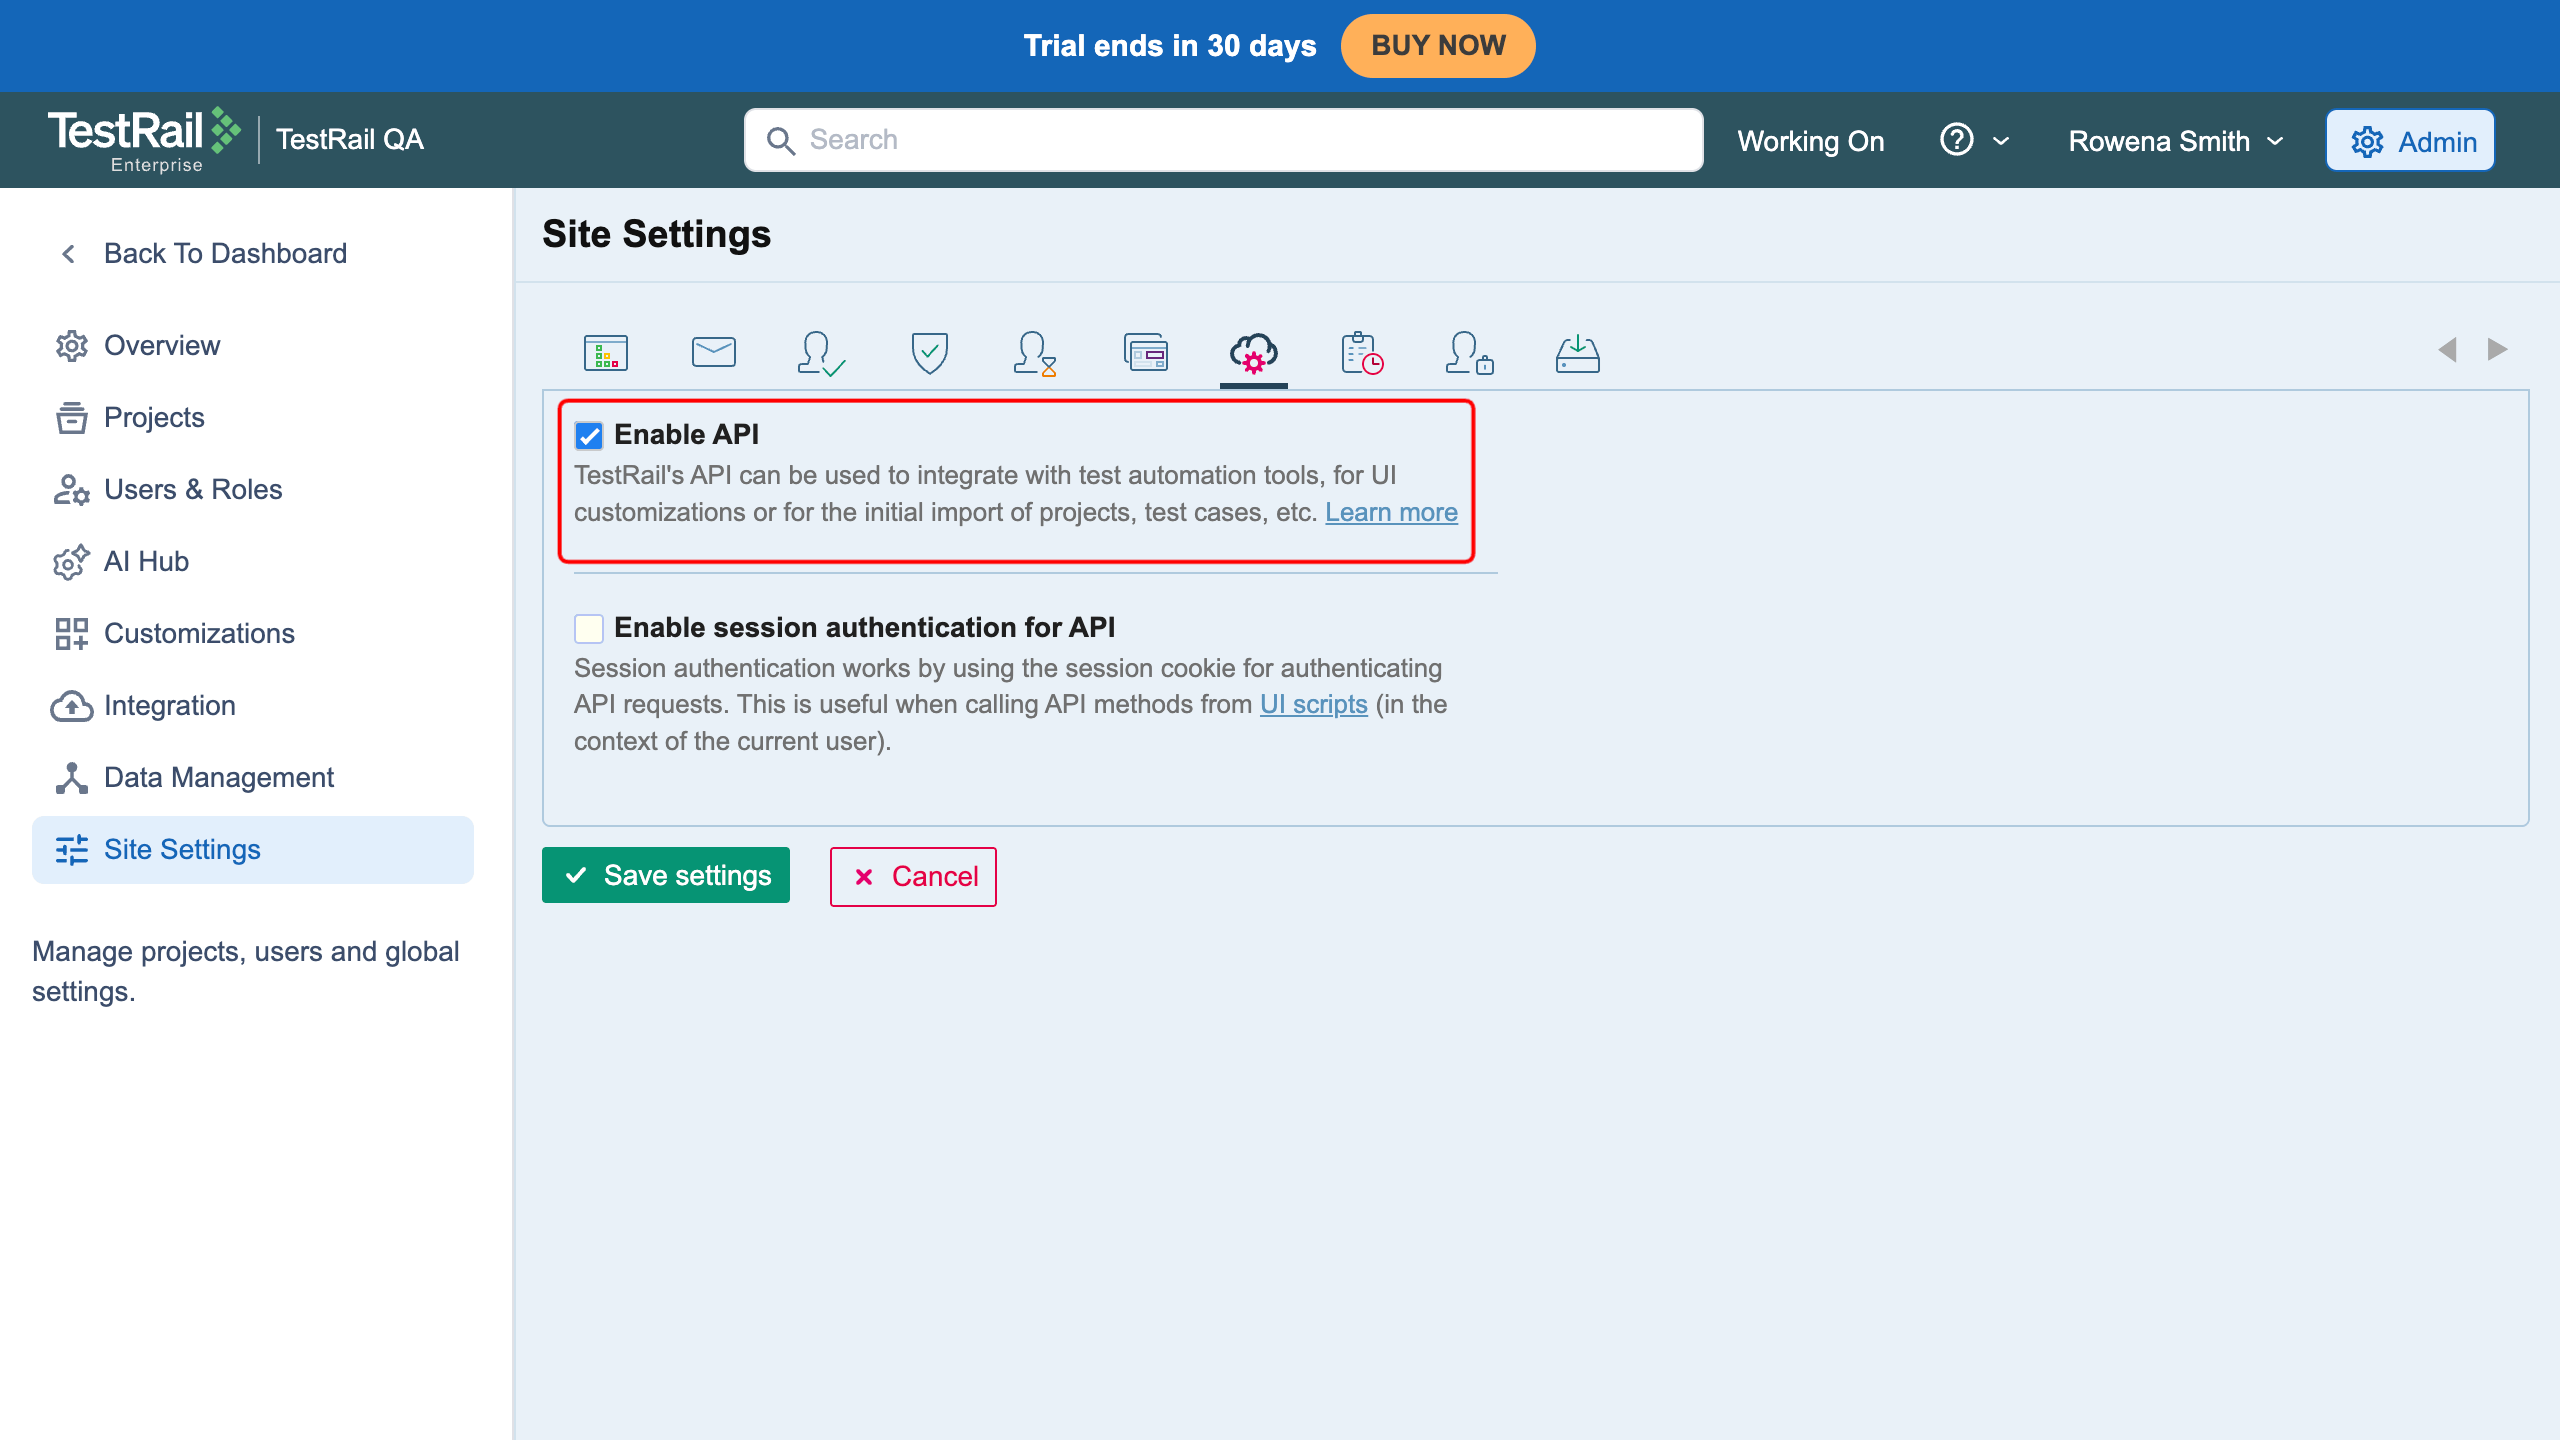Viewport: 2560px width, 1440px height.
Task: Click the Overview gear icon
Action: pyautogui.click(x=72, y=346)
